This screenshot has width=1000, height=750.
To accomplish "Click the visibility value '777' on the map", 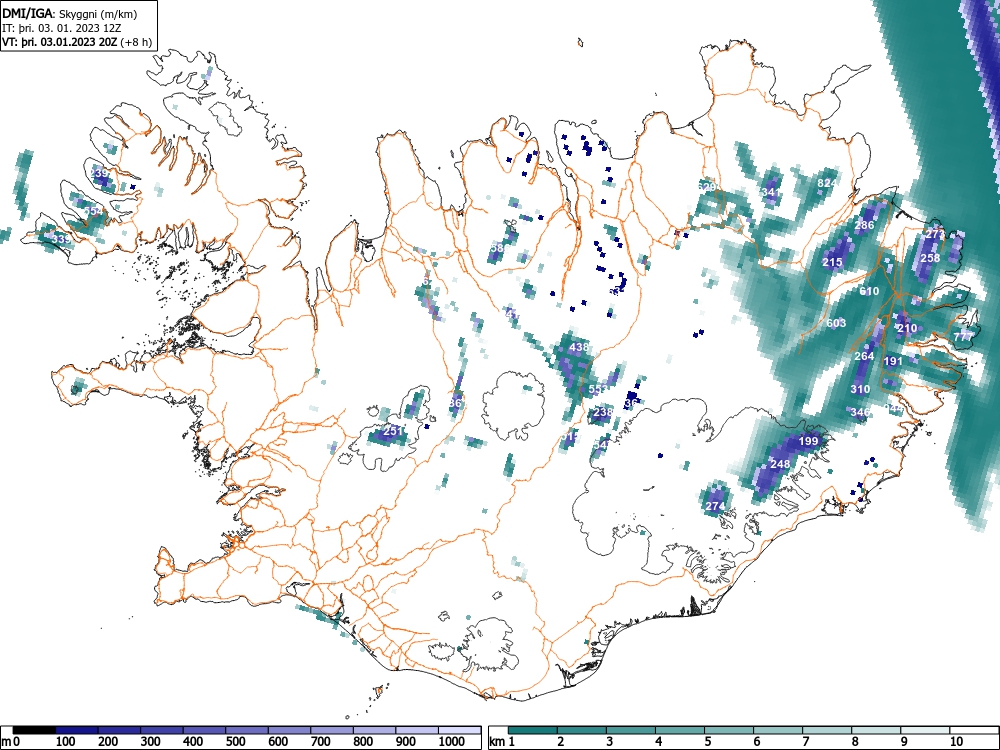I will pos(963,336).
